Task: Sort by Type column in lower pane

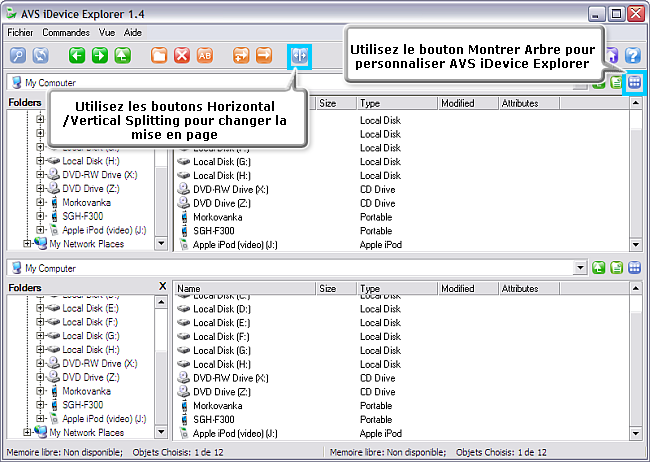Action: (x=397, y=289)
